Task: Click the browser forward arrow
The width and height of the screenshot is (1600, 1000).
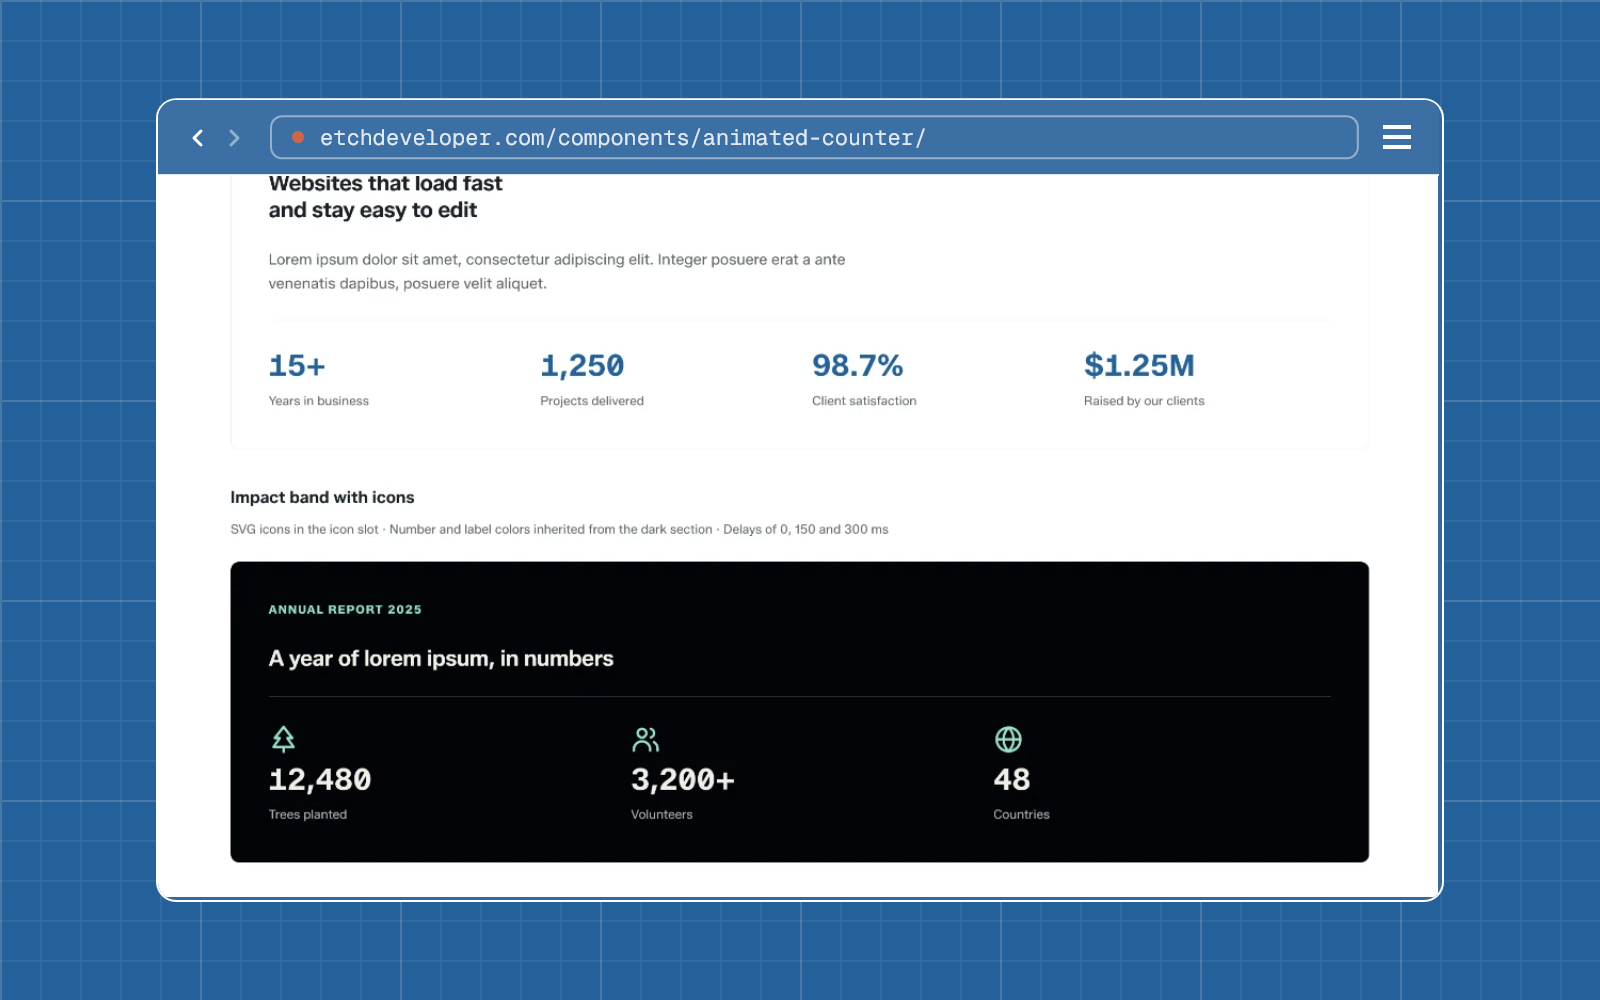Action: (x=234, y=138)
